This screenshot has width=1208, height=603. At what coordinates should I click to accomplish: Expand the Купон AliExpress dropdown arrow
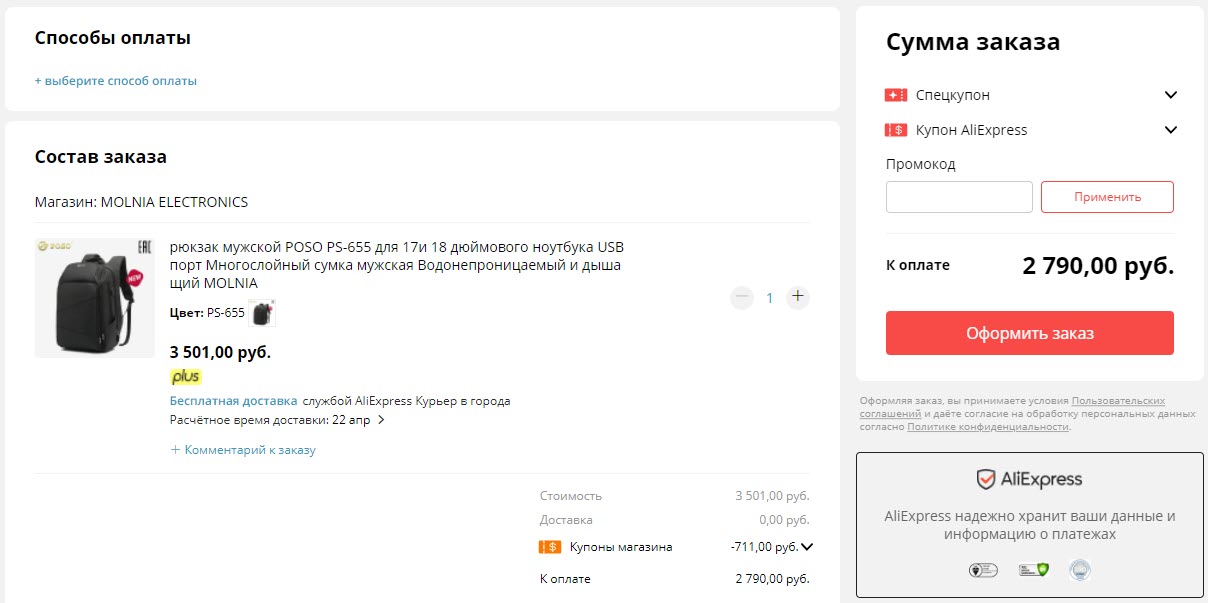1171,130
